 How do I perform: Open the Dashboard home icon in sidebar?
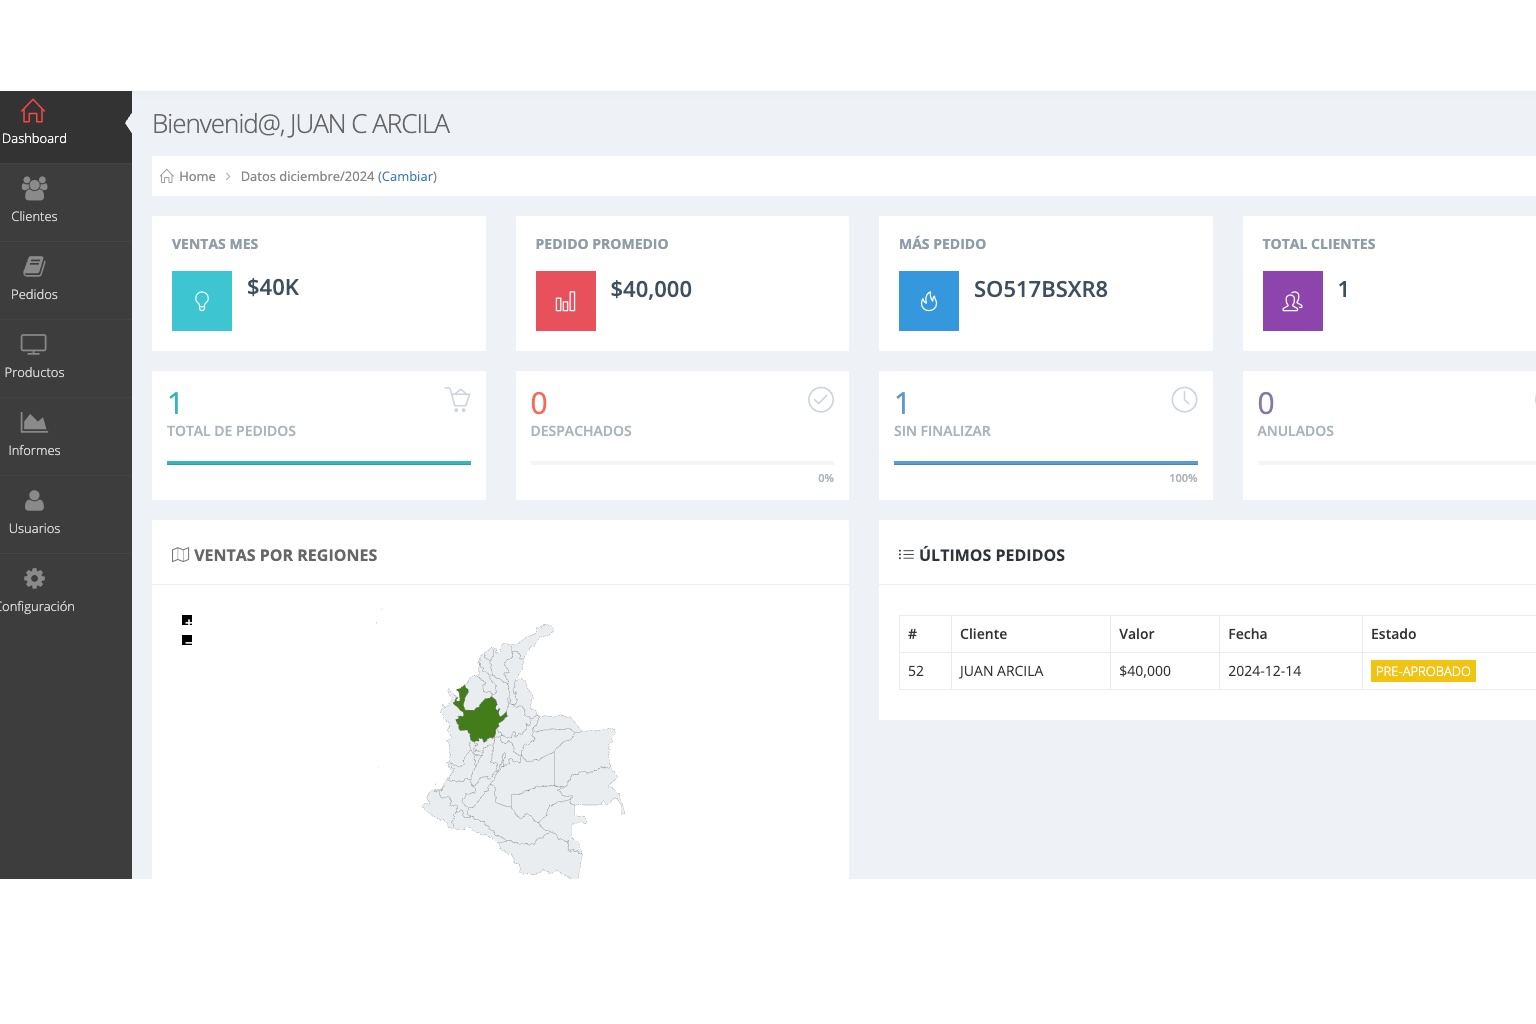click(x=33, y=111)
